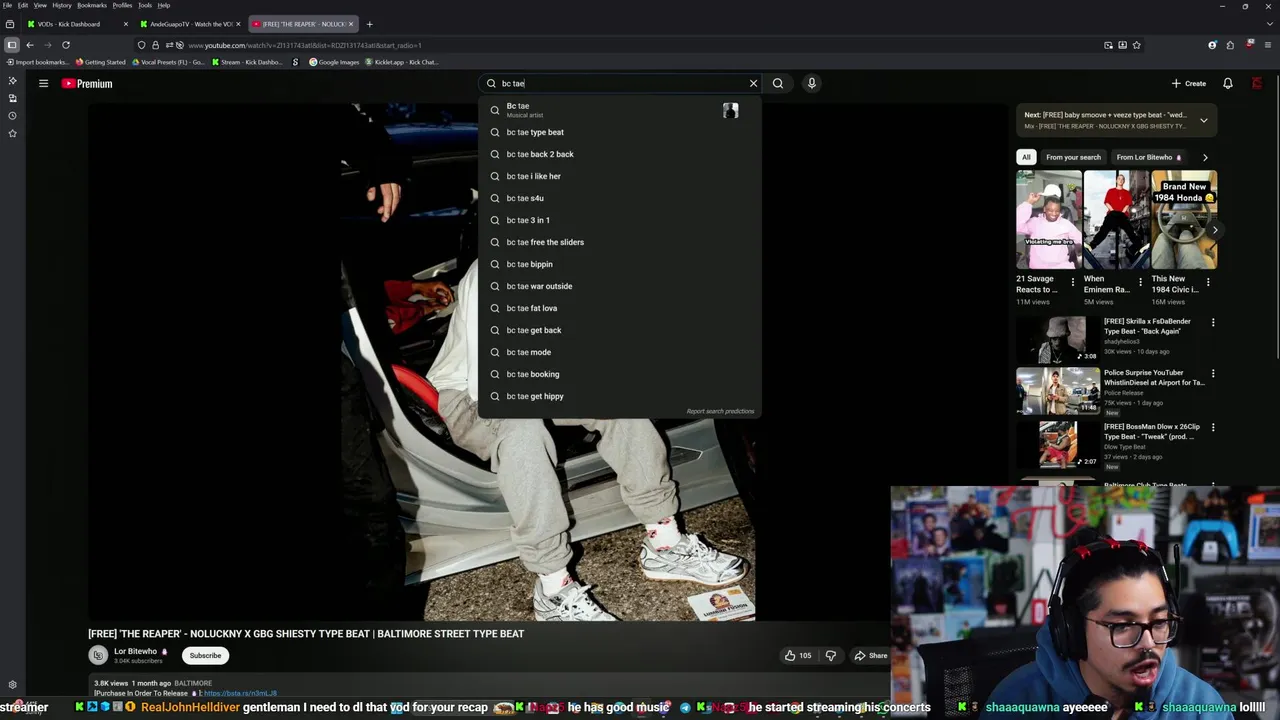The width and height of the screenshot is (1280, 720).
Task: Open 'Skrilla x FsDaBender Type Beat' video
Action: (x=1058, y=340)
